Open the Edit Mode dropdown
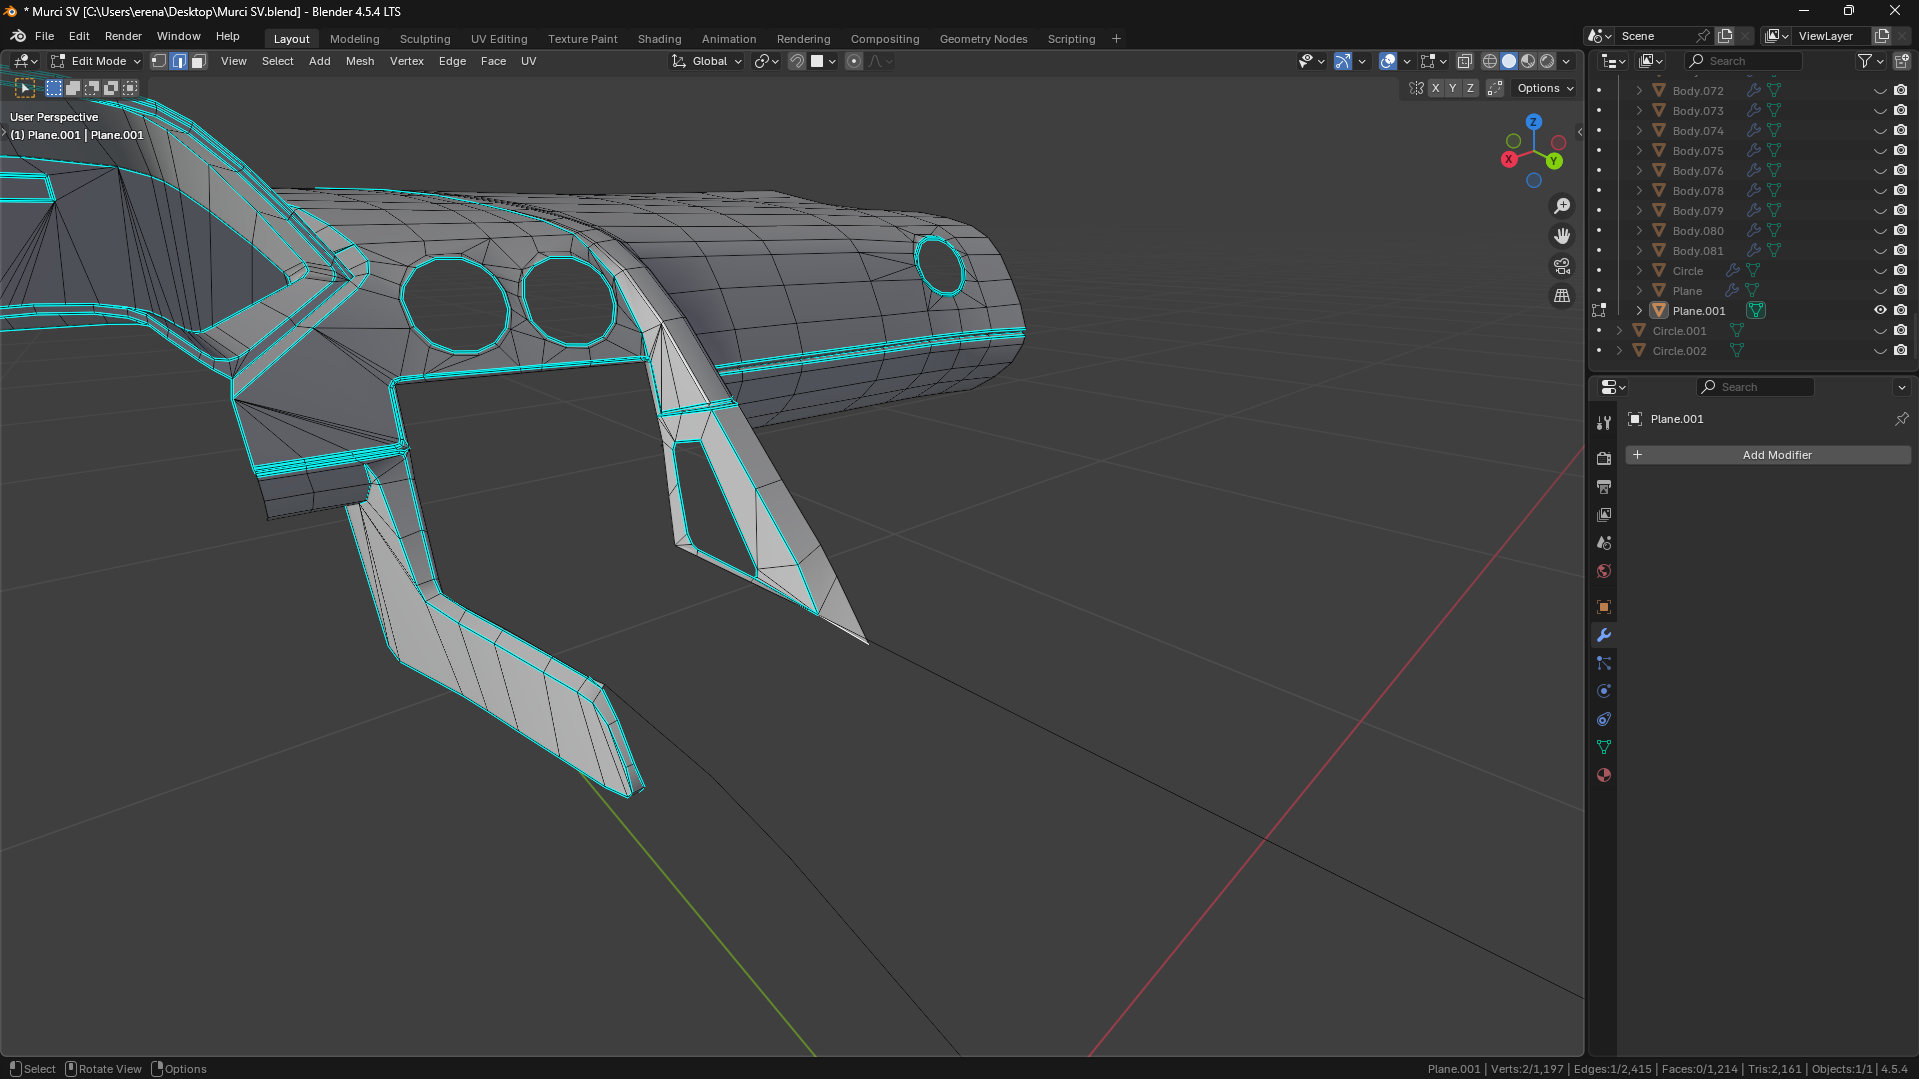The image size is (1919, 1079). point(97,61)
